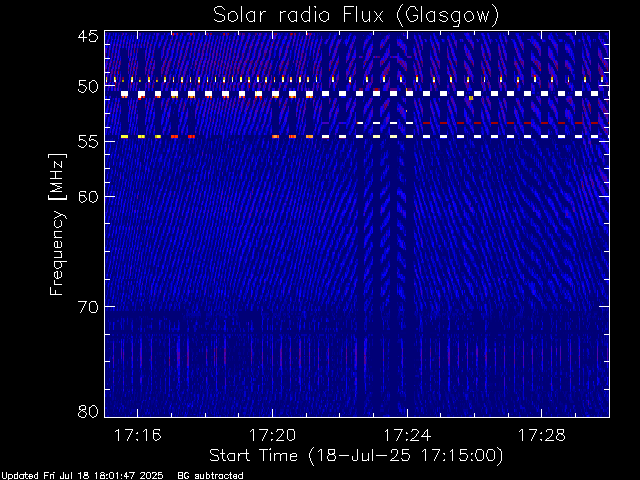
Task: Click the red dashed line near 53 MHz
Action: pyautogui.click(x=516, y=123)
